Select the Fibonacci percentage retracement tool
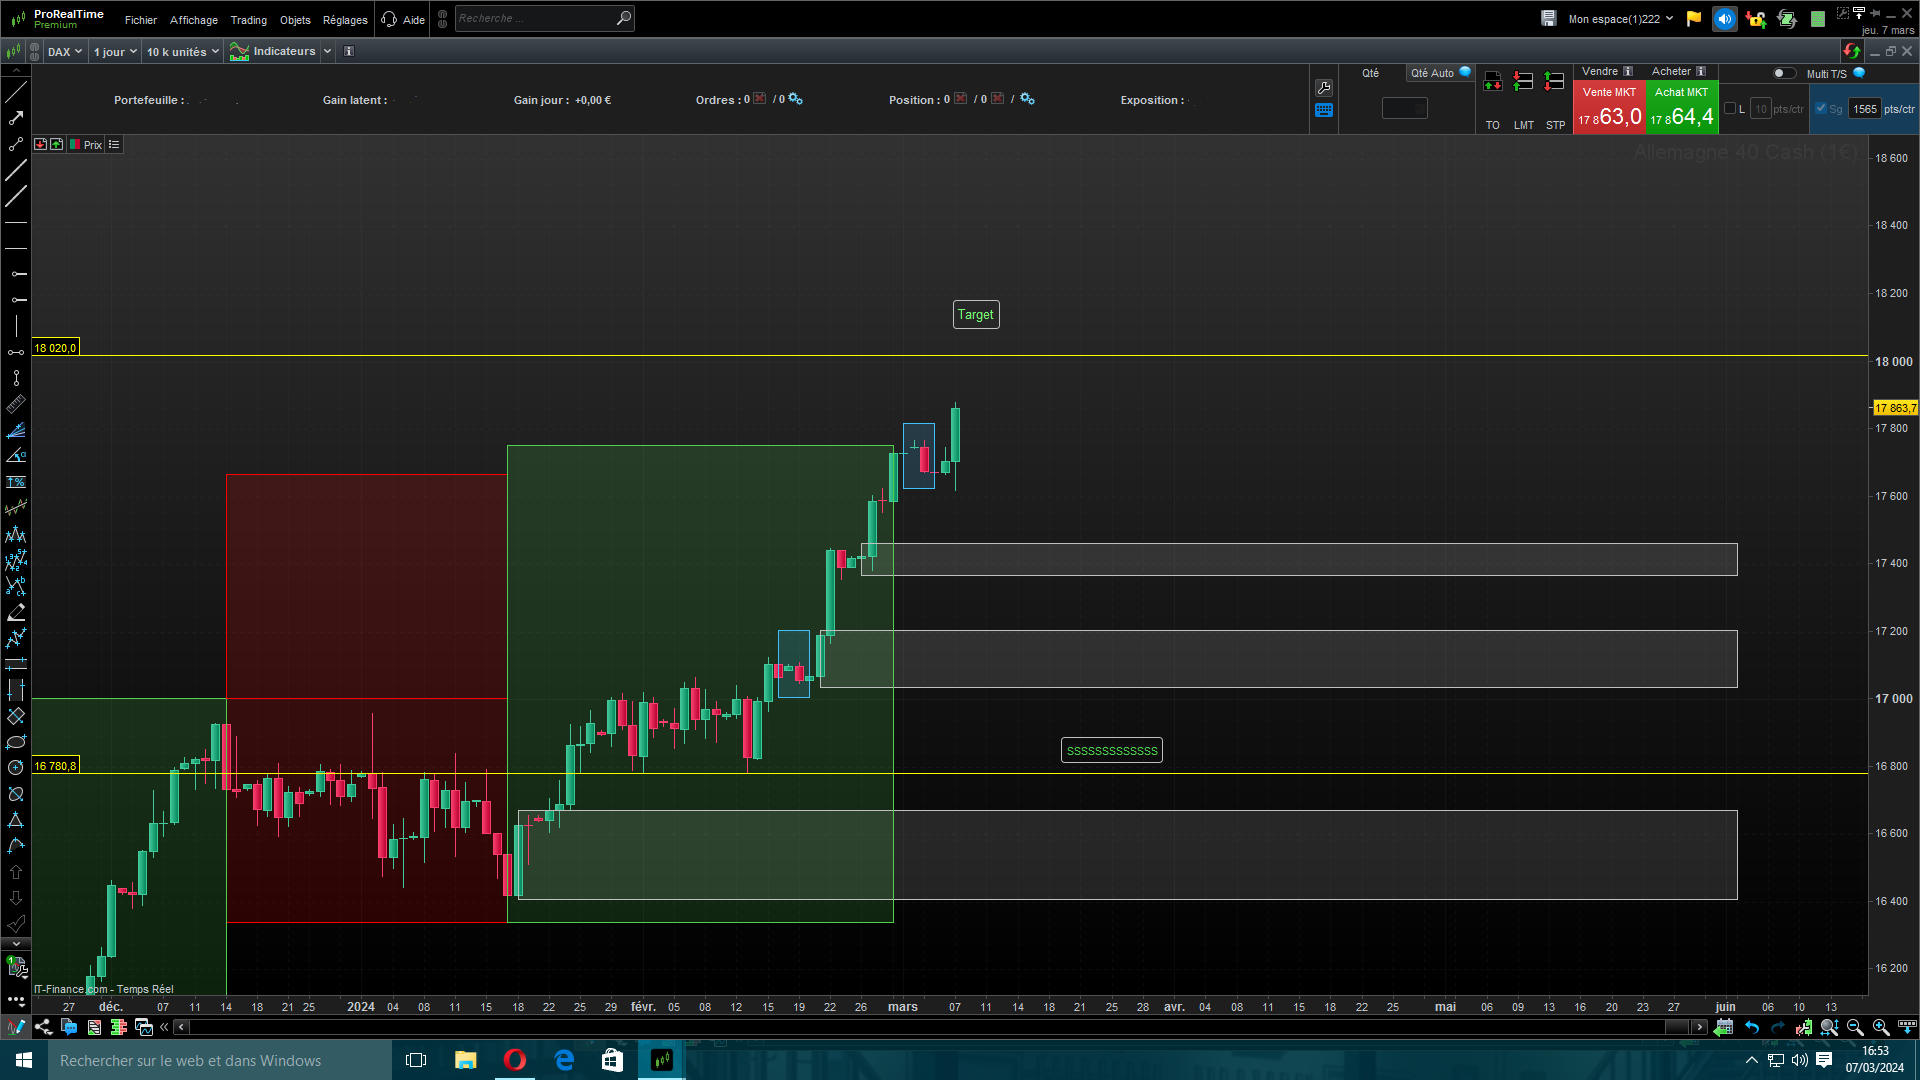The height and width of the screenshot is (1080, 1920). (16, 482)
